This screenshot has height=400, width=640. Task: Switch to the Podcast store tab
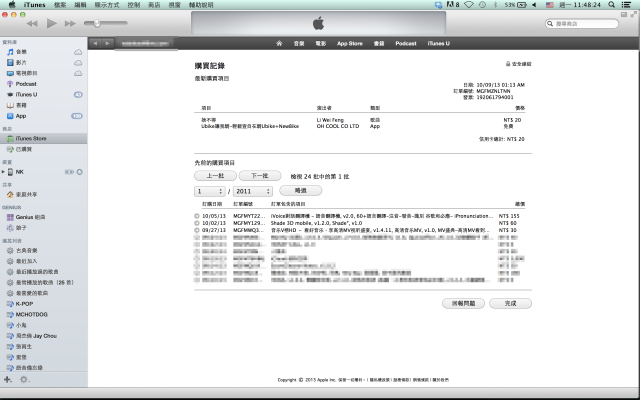click(x=406, y=43)
